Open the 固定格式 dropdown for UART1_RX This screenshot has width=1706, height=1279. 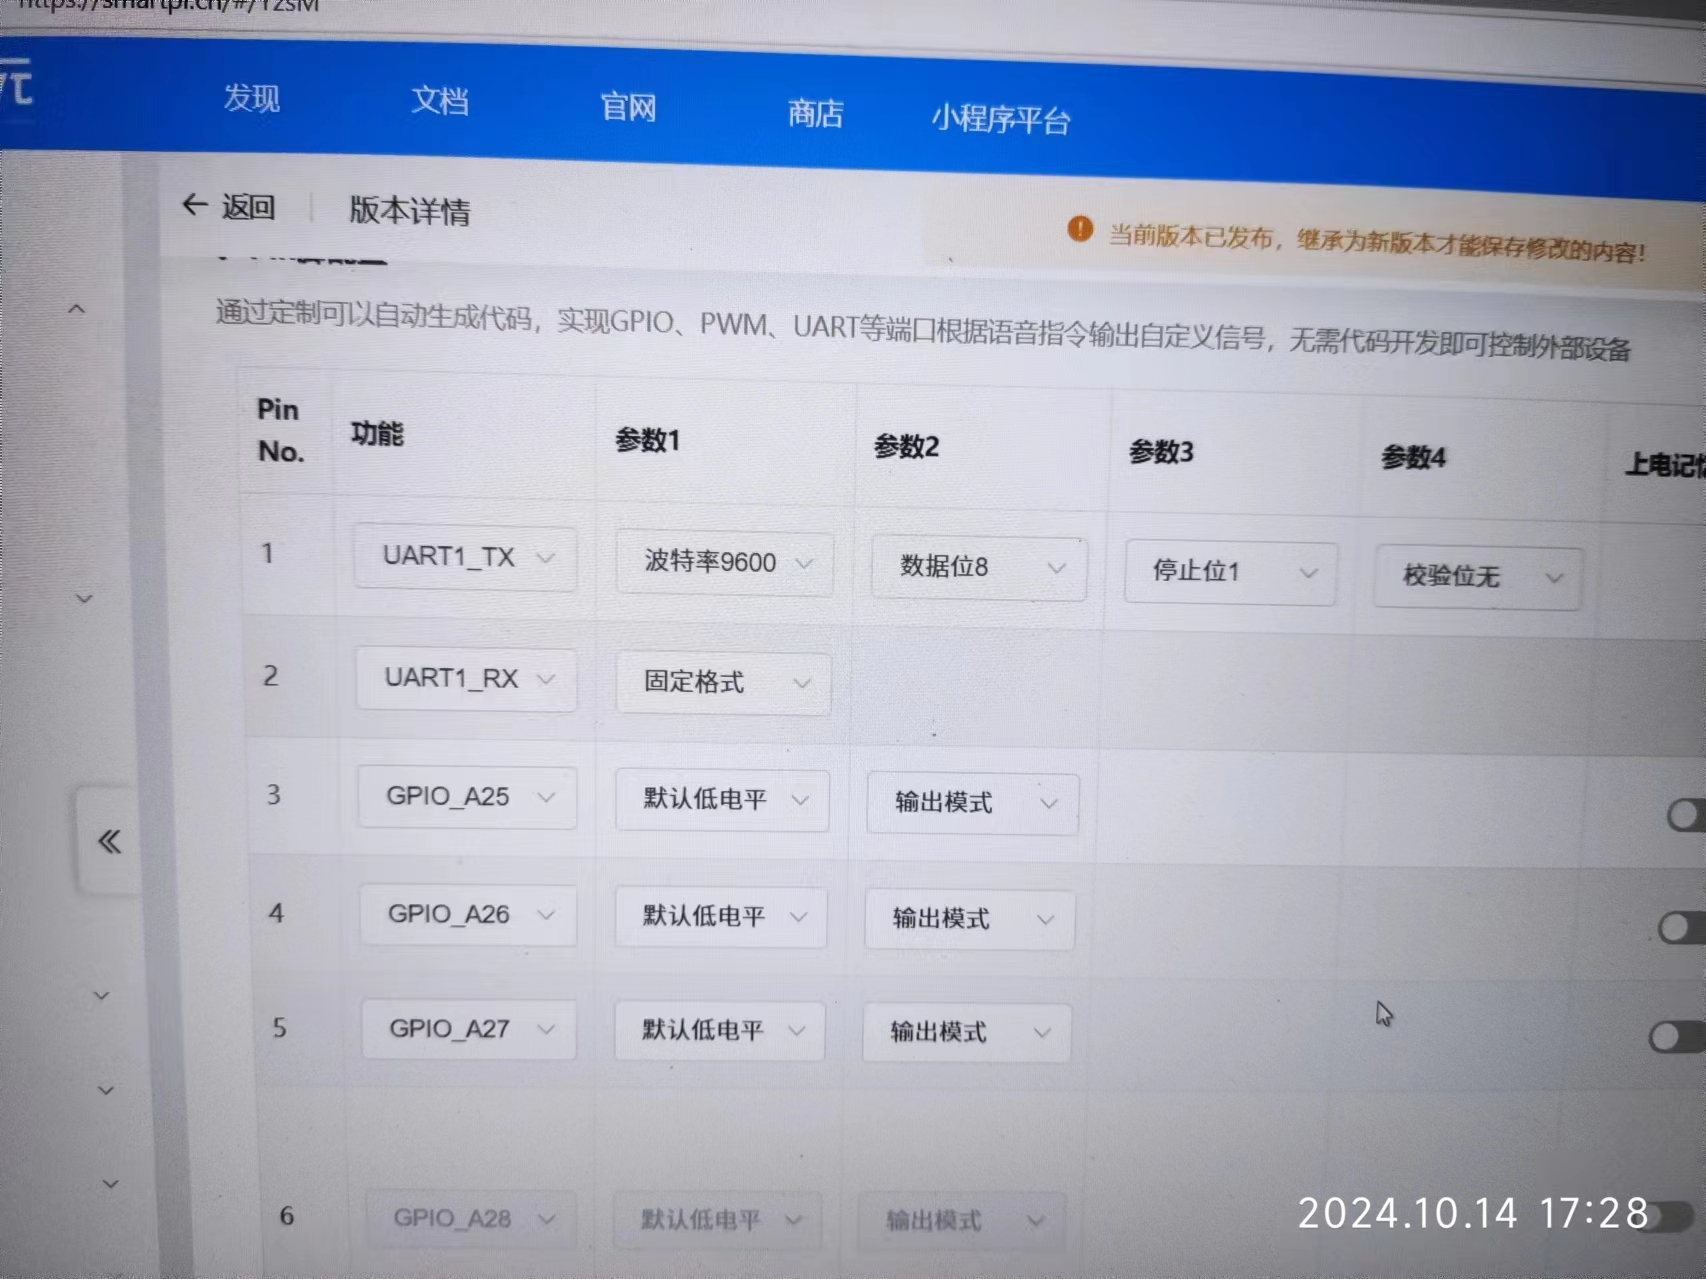coord(722,682)
